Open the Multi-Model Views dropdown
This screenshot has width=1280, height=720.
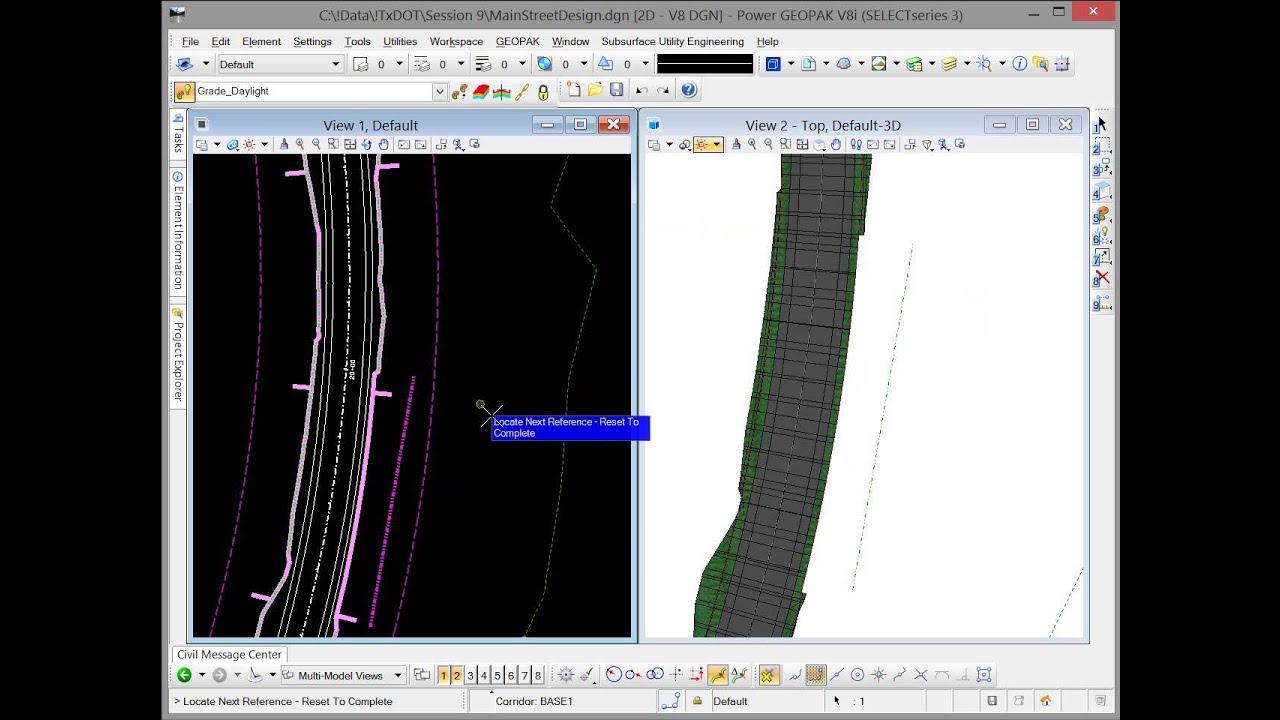coord(397,676)
